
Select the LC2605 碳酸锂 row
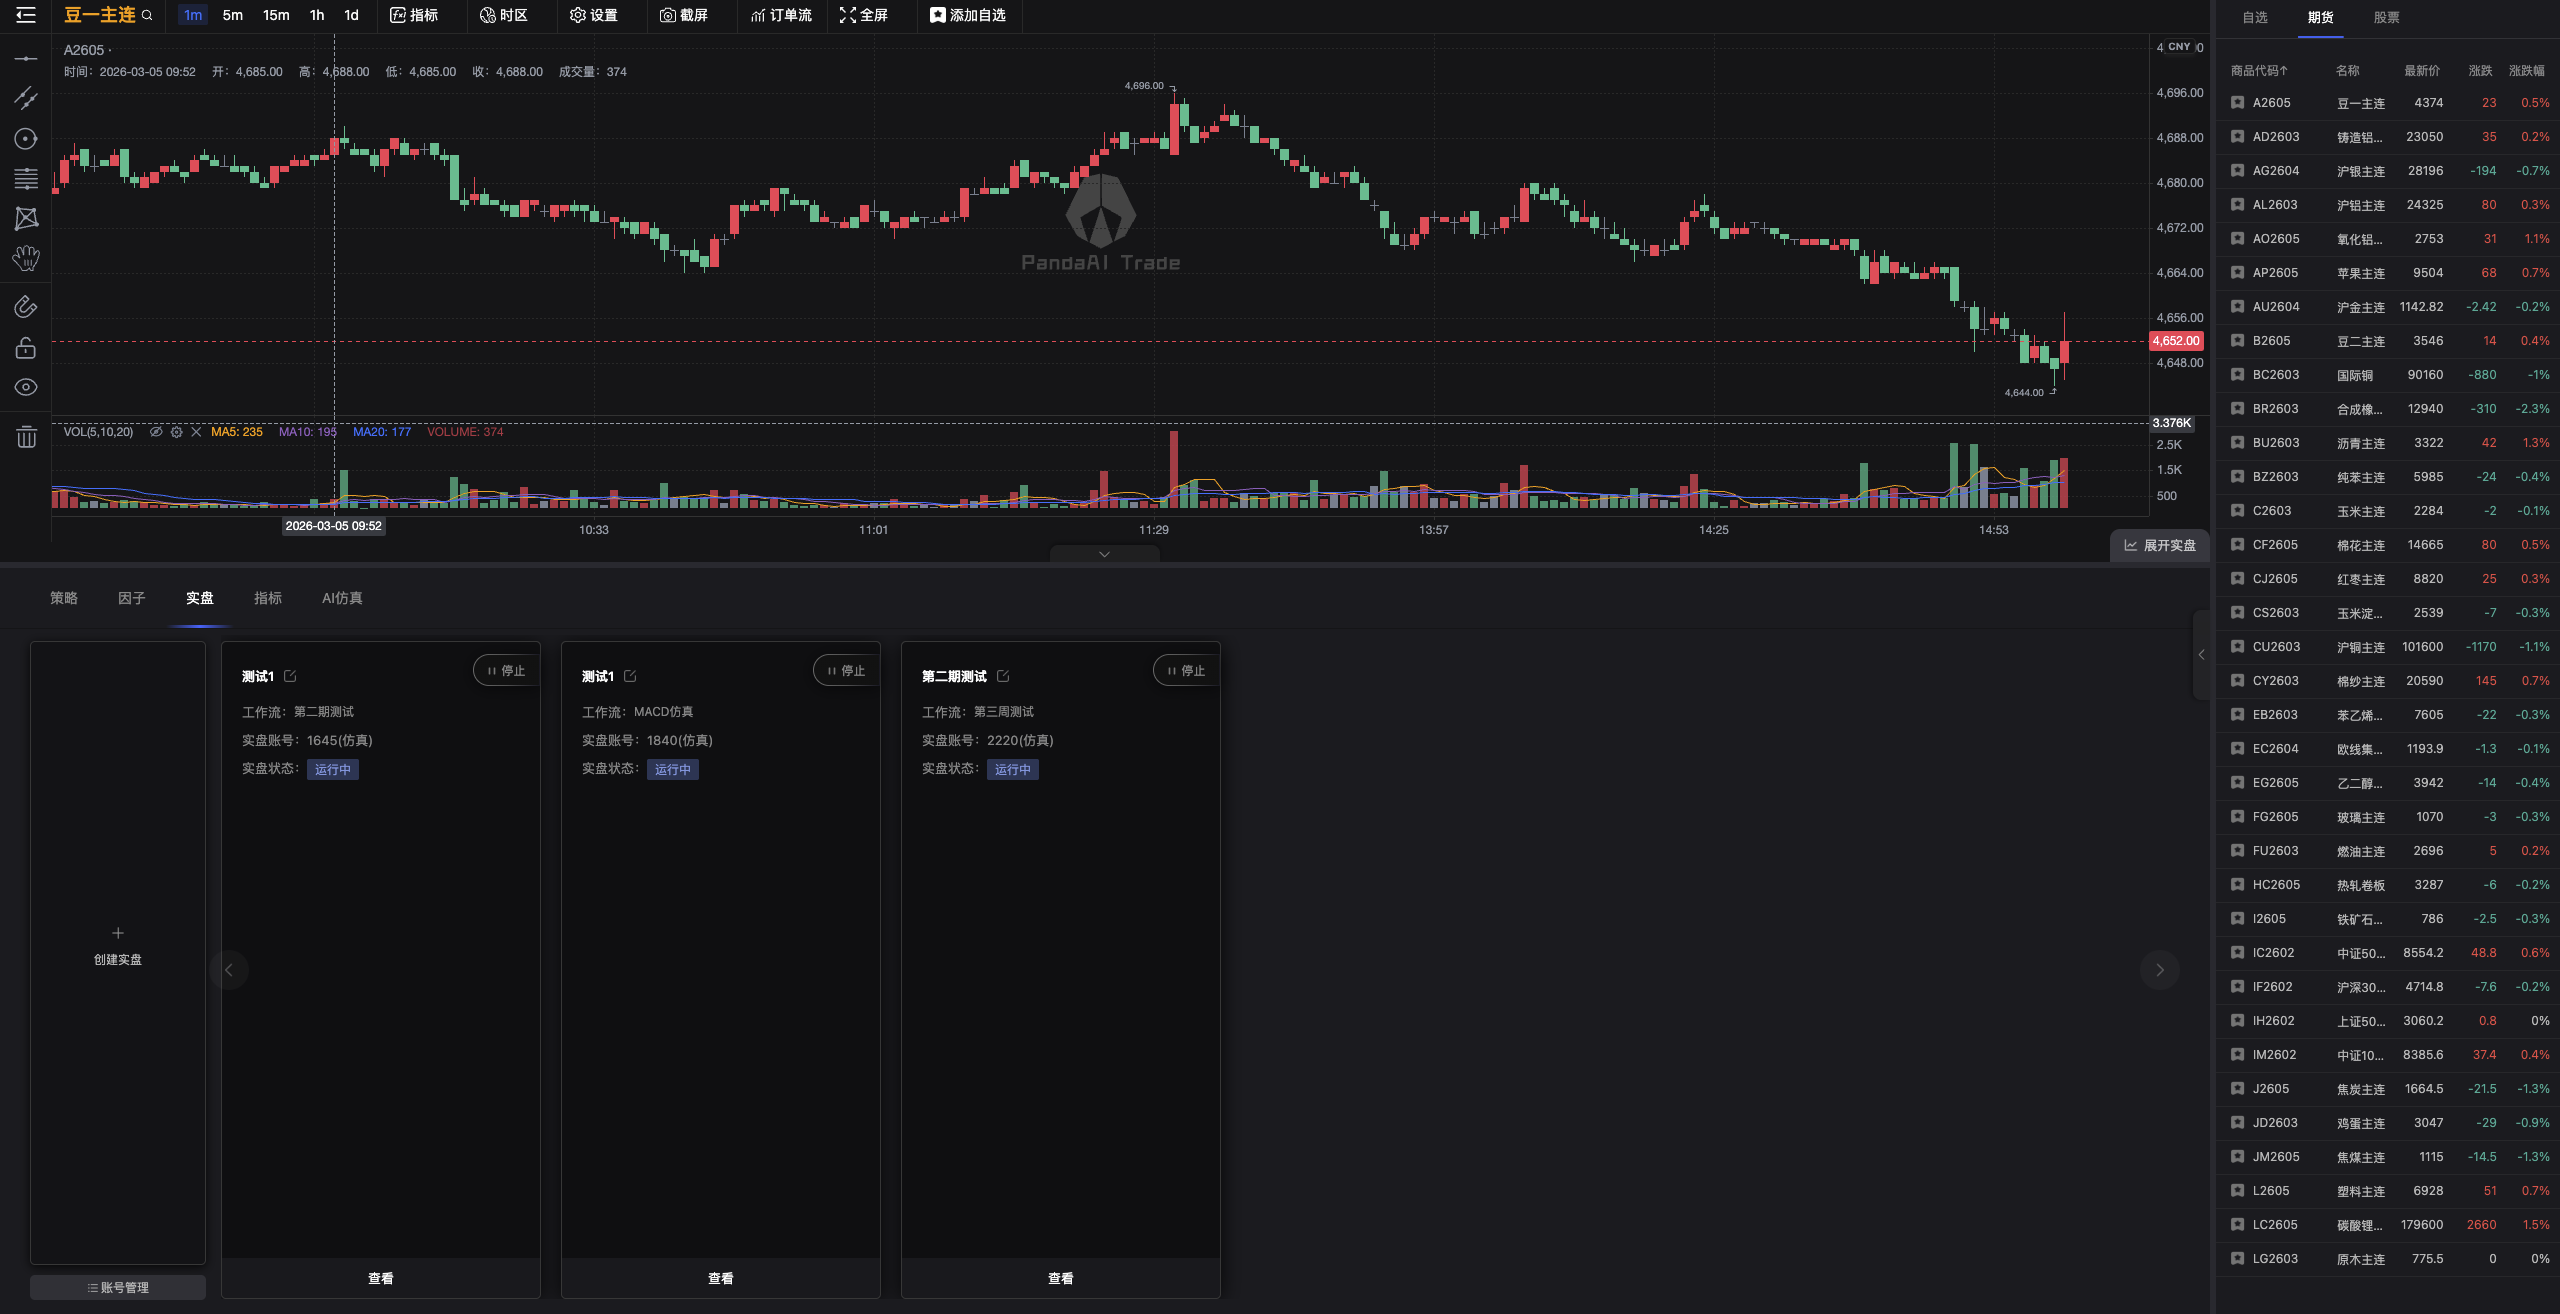[x=2388, y=1225]
